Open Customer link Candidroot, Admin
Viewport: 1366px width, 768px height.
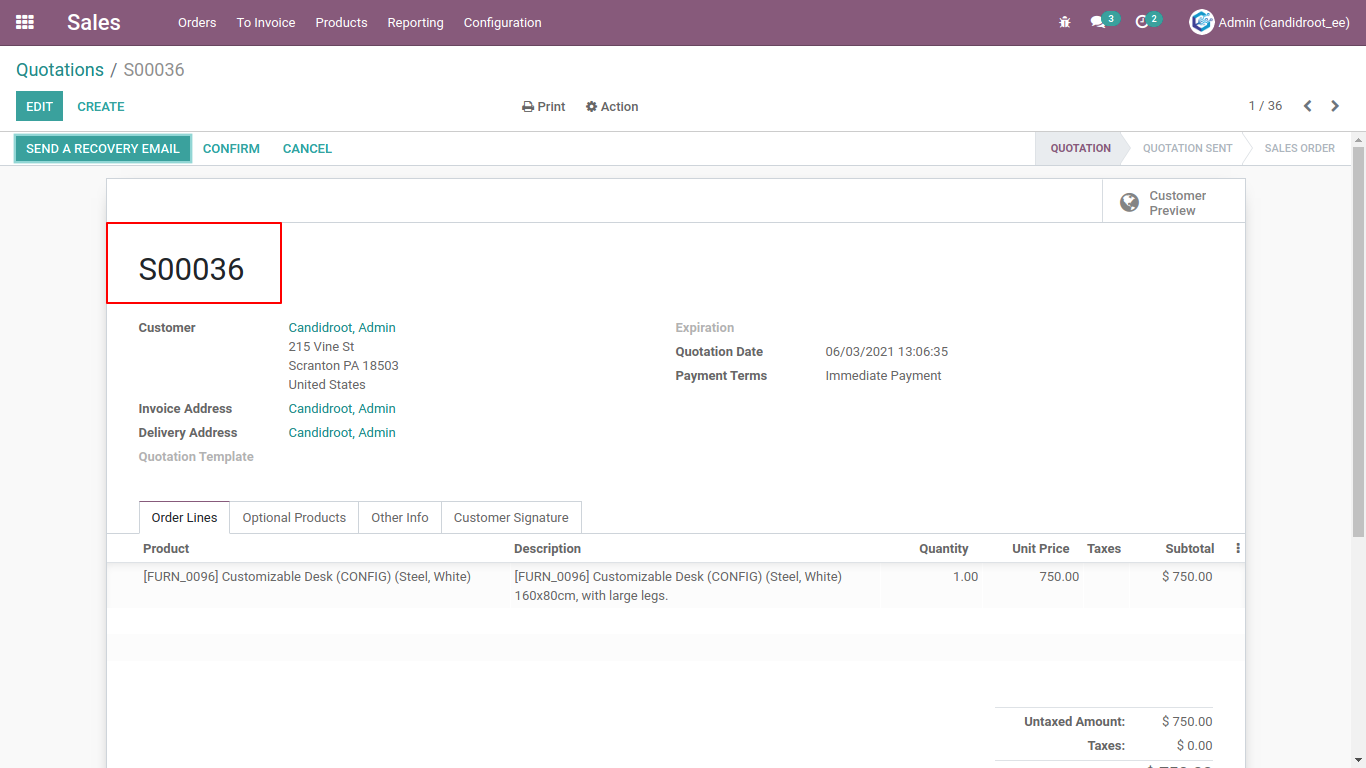click(342, 328)
